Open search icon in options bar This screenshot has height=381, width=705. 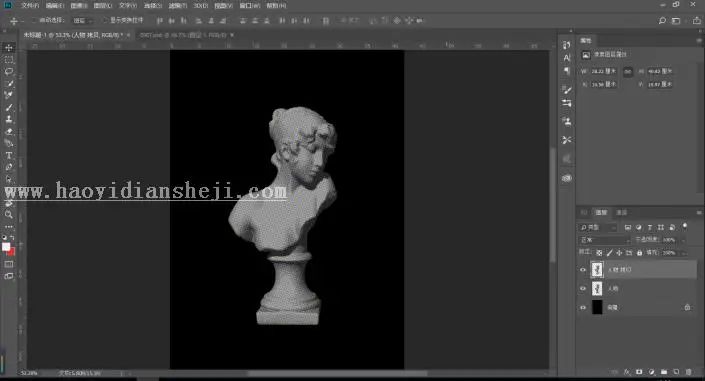[x=662, y=21]
